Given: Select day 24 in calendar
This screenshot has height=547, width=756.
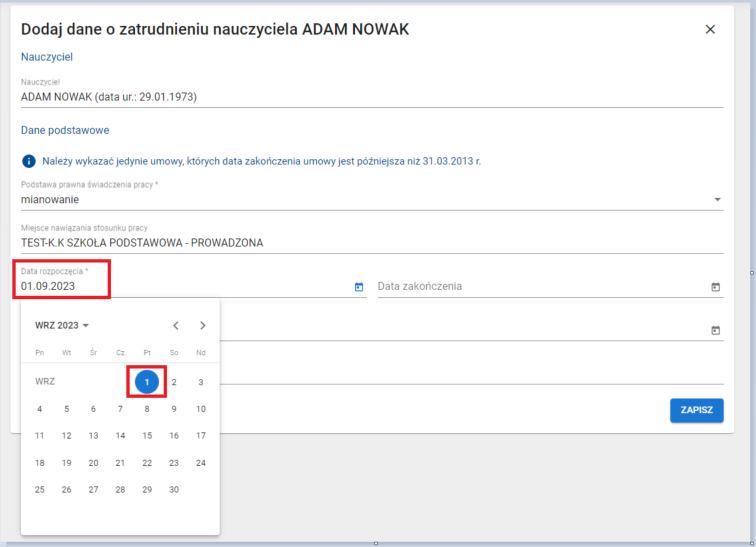Looking at the screenshot, I should [201, 462].
